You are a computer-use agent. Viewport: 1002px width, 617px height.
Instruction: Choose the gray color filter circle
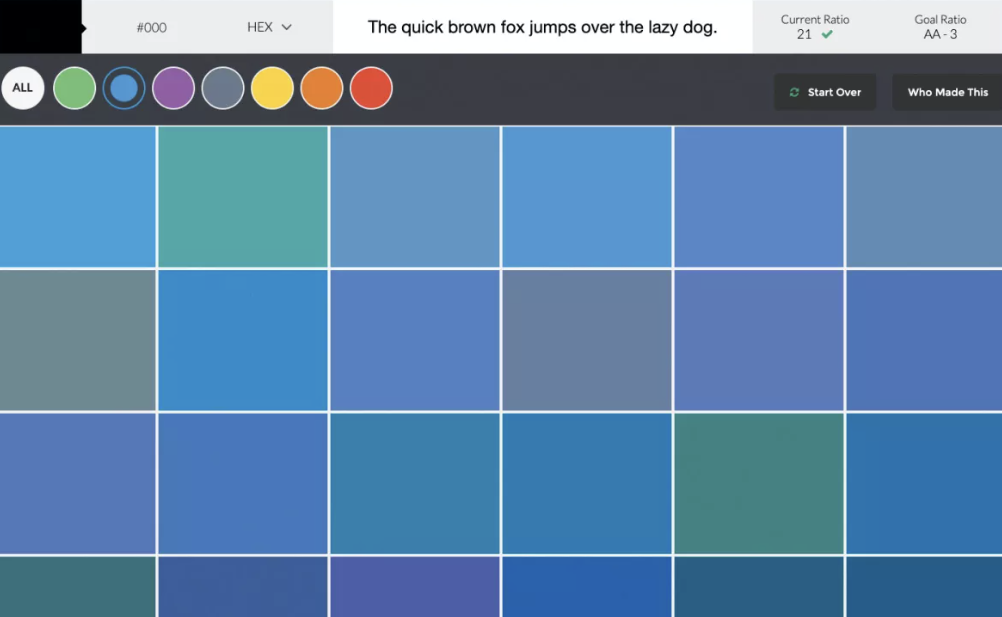click(223, 88)
